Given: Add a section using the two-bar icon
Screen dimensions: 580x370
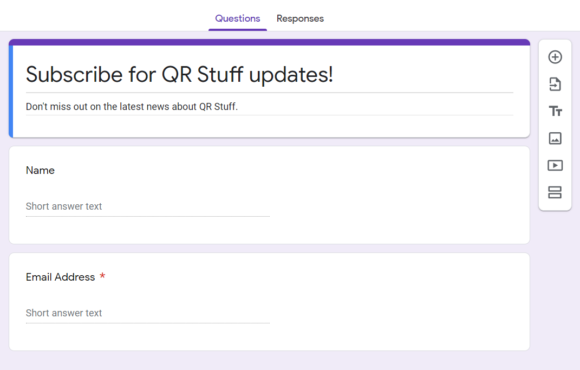Looking at the screenshot, I should click(555, 192).
